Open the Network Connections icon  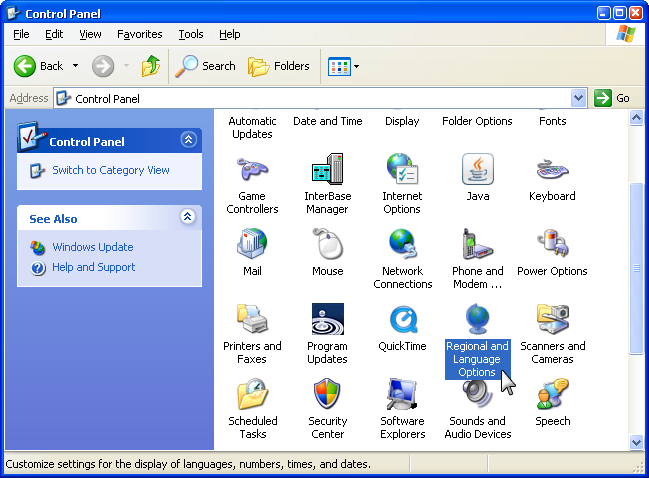(402, 243)
